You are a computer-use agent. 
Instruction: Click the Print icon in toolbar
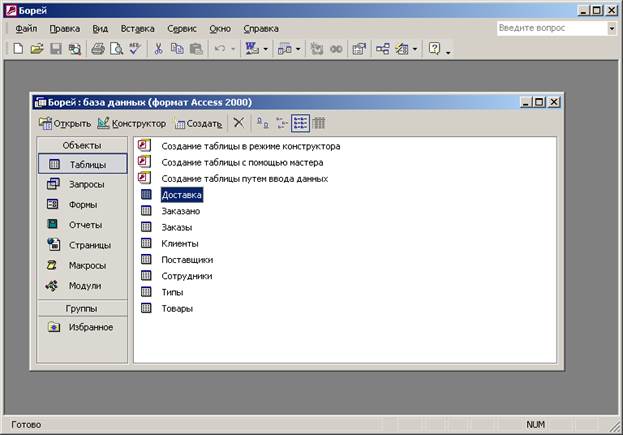[97, 48]
